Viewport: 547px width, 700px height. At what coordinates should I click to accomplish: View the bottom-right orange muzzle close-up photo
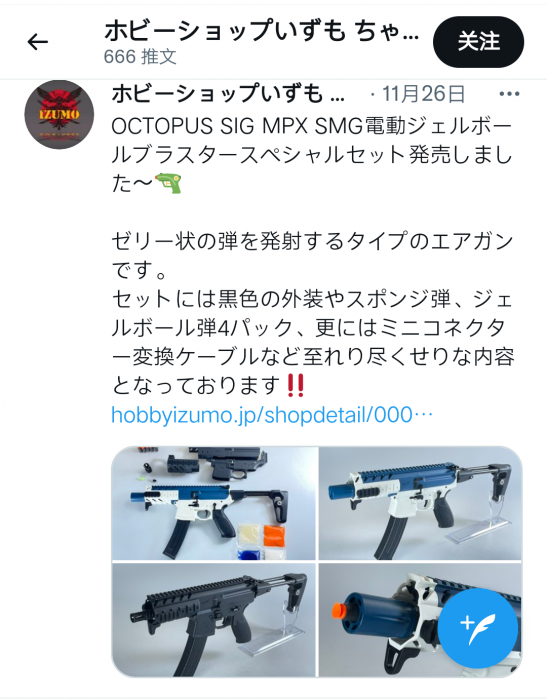pos(421,620)
